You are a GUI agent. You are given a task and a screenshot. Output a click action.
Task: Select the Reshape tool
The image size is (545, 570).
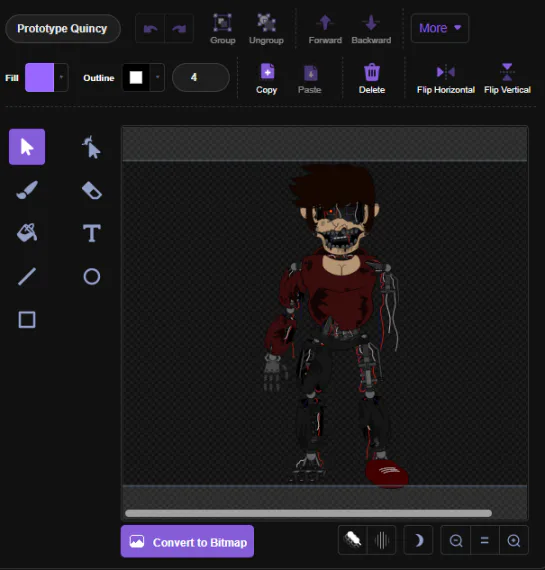pos(91,147)
